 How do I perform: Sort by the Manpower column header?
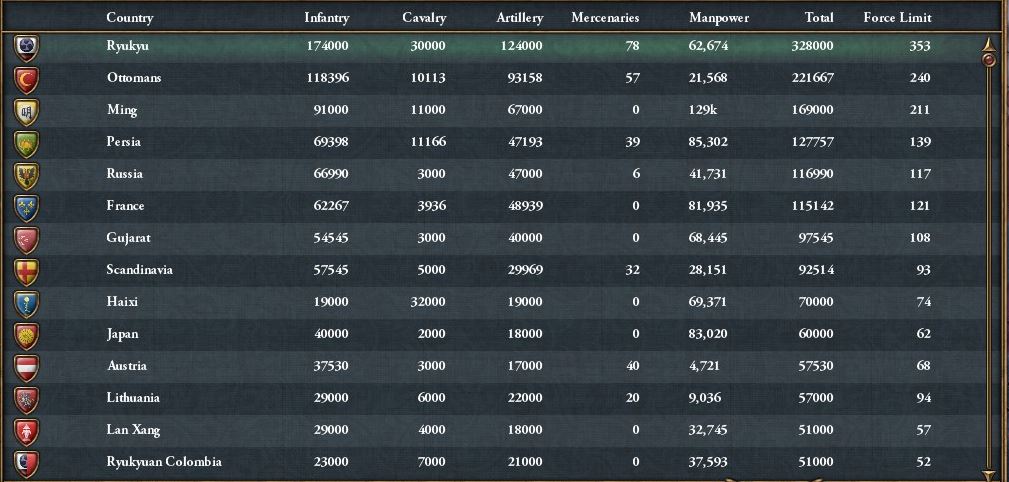(x=718, y=17)
